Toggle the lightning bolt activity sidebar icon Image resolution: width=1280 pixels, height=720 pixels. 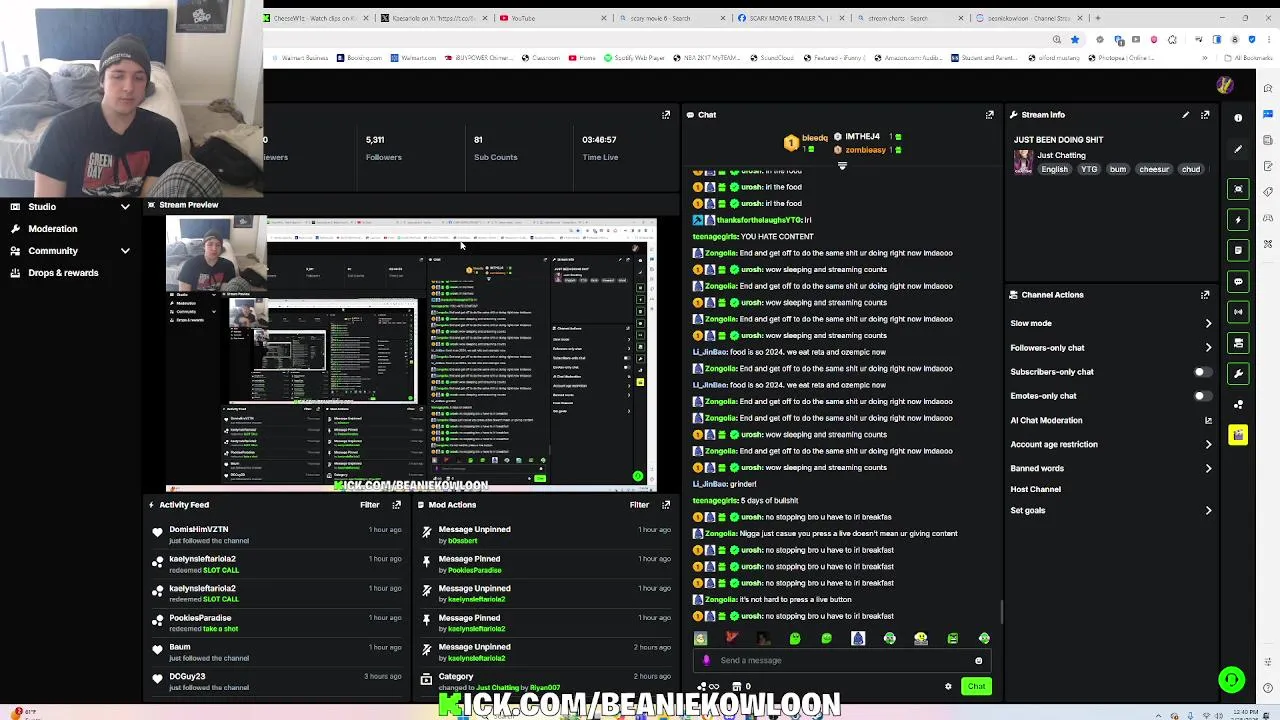click(x=1238, y=220)
